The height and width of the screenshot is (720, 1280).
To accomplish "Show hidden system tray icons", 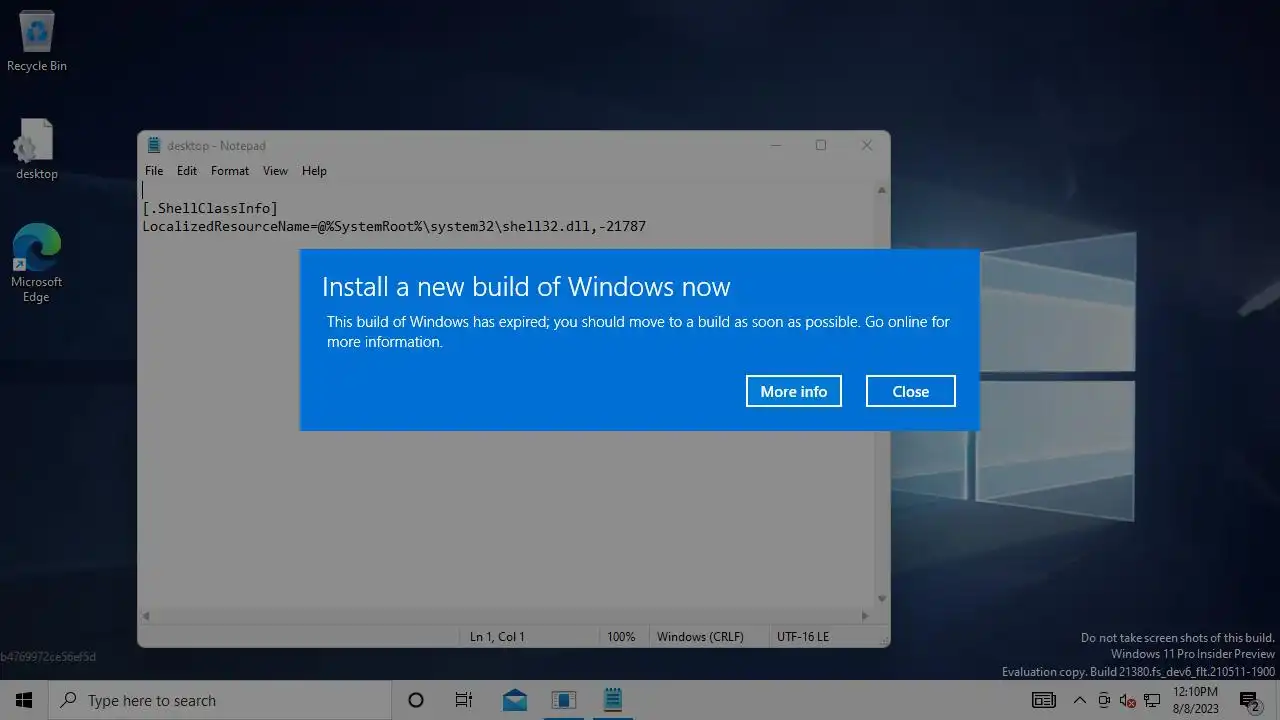I will [x=1080, y=700].
